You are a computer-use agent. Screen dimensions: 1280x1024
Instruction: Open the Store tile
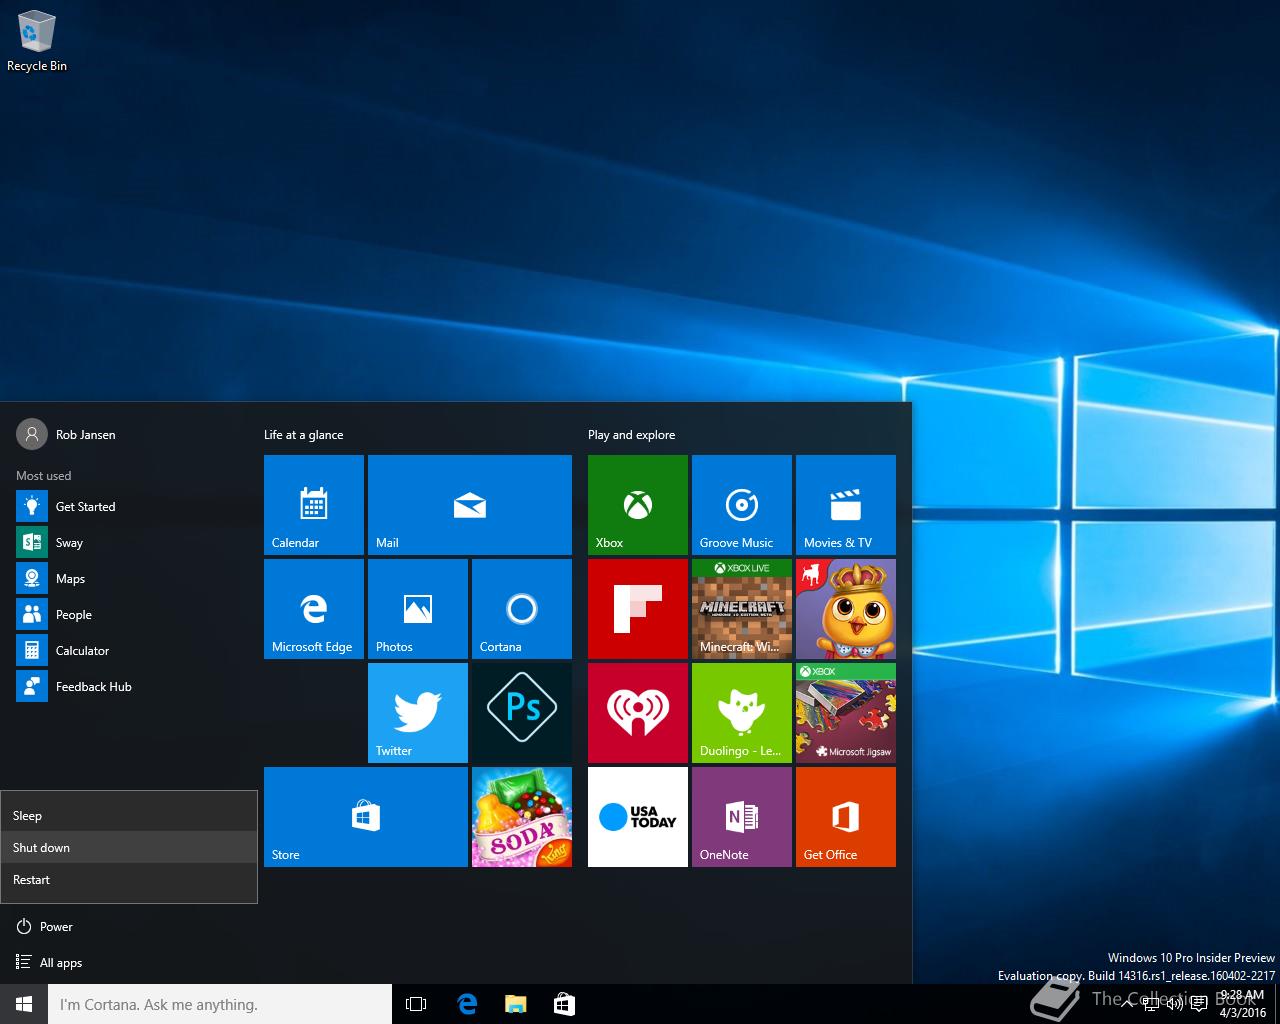click(x=366, y=817)
